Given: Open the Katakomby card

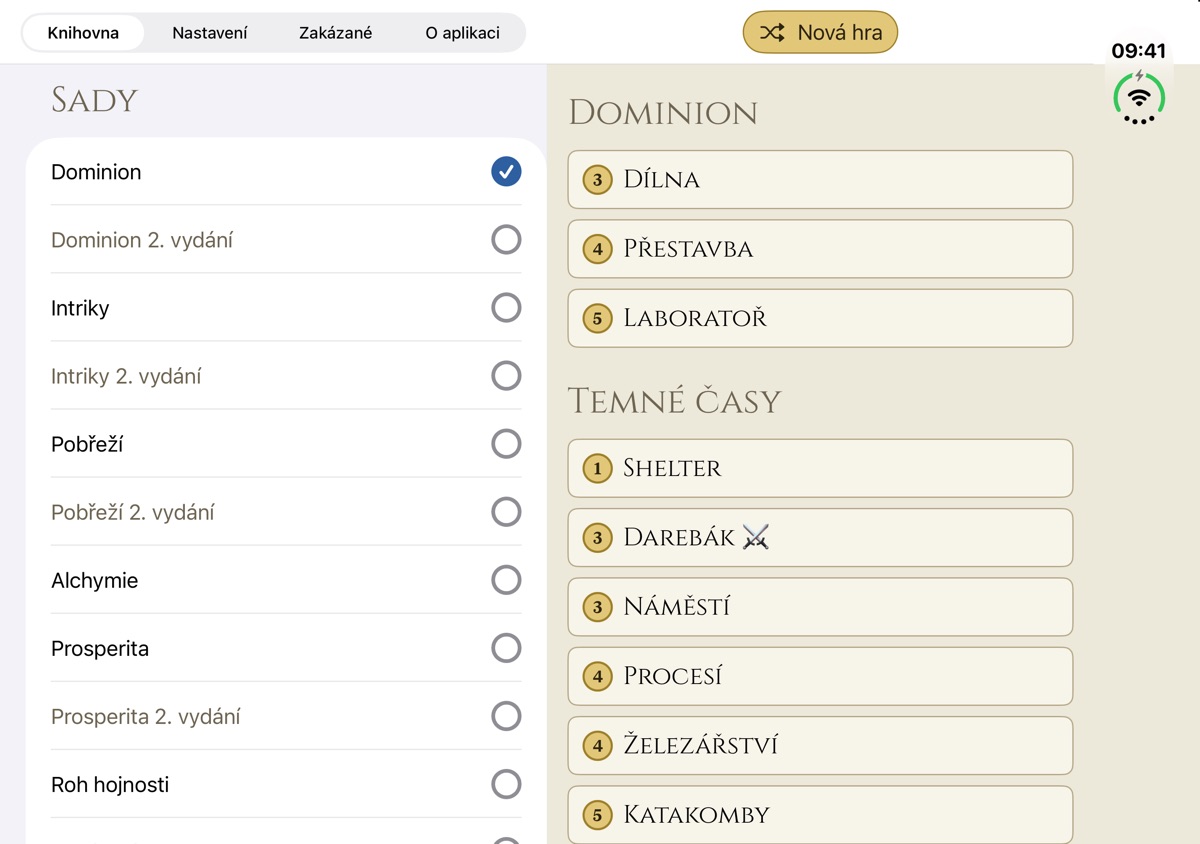Looking at the screenshot, I should [x=820, y=815].
